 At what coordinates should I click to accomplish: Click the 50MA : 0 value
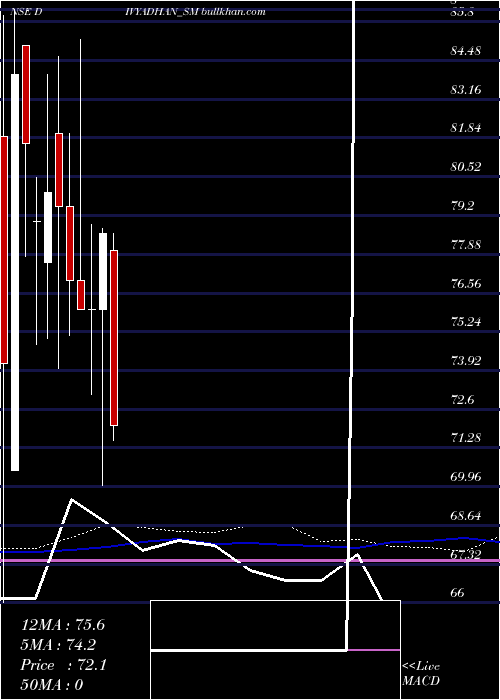click(x=52, y=685)
